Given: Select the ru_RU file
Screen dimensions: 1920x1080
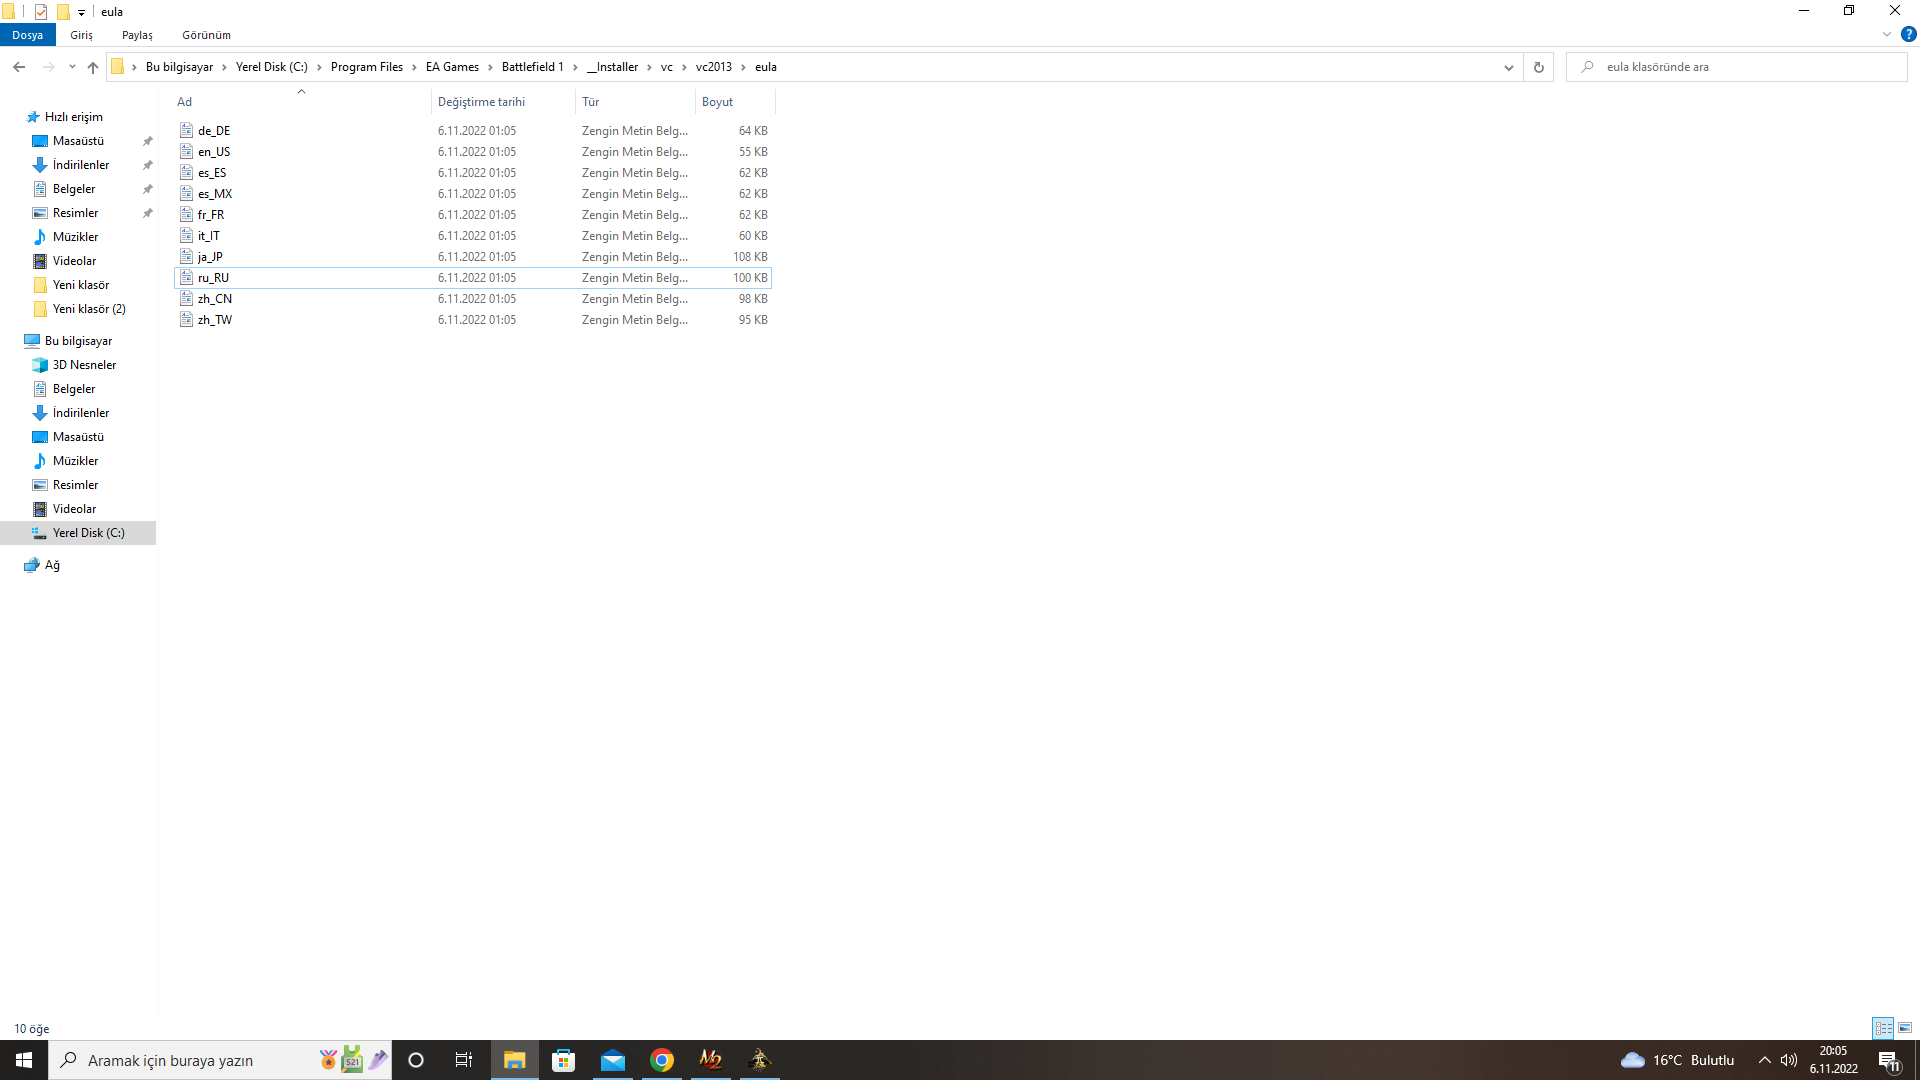Looking at the screenshot, I should pyautogui.click(x=213, y=278).
